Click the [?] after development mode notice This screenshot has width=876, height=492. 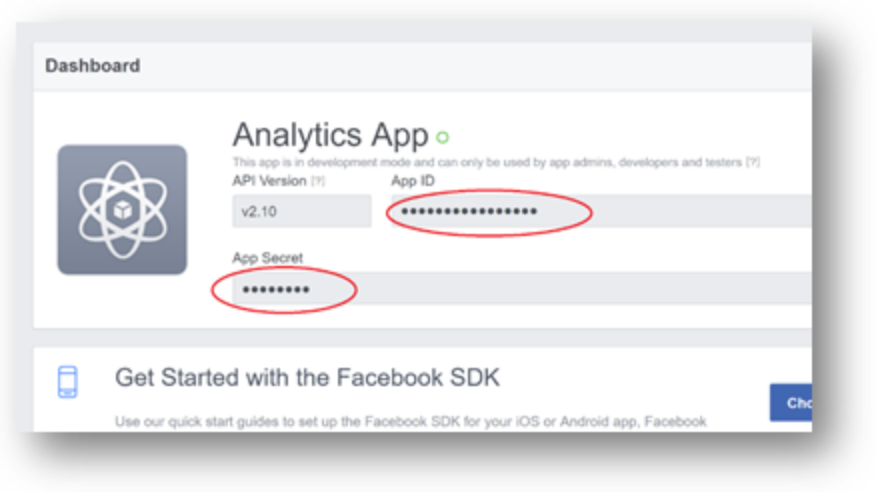[x=753, y=162]
